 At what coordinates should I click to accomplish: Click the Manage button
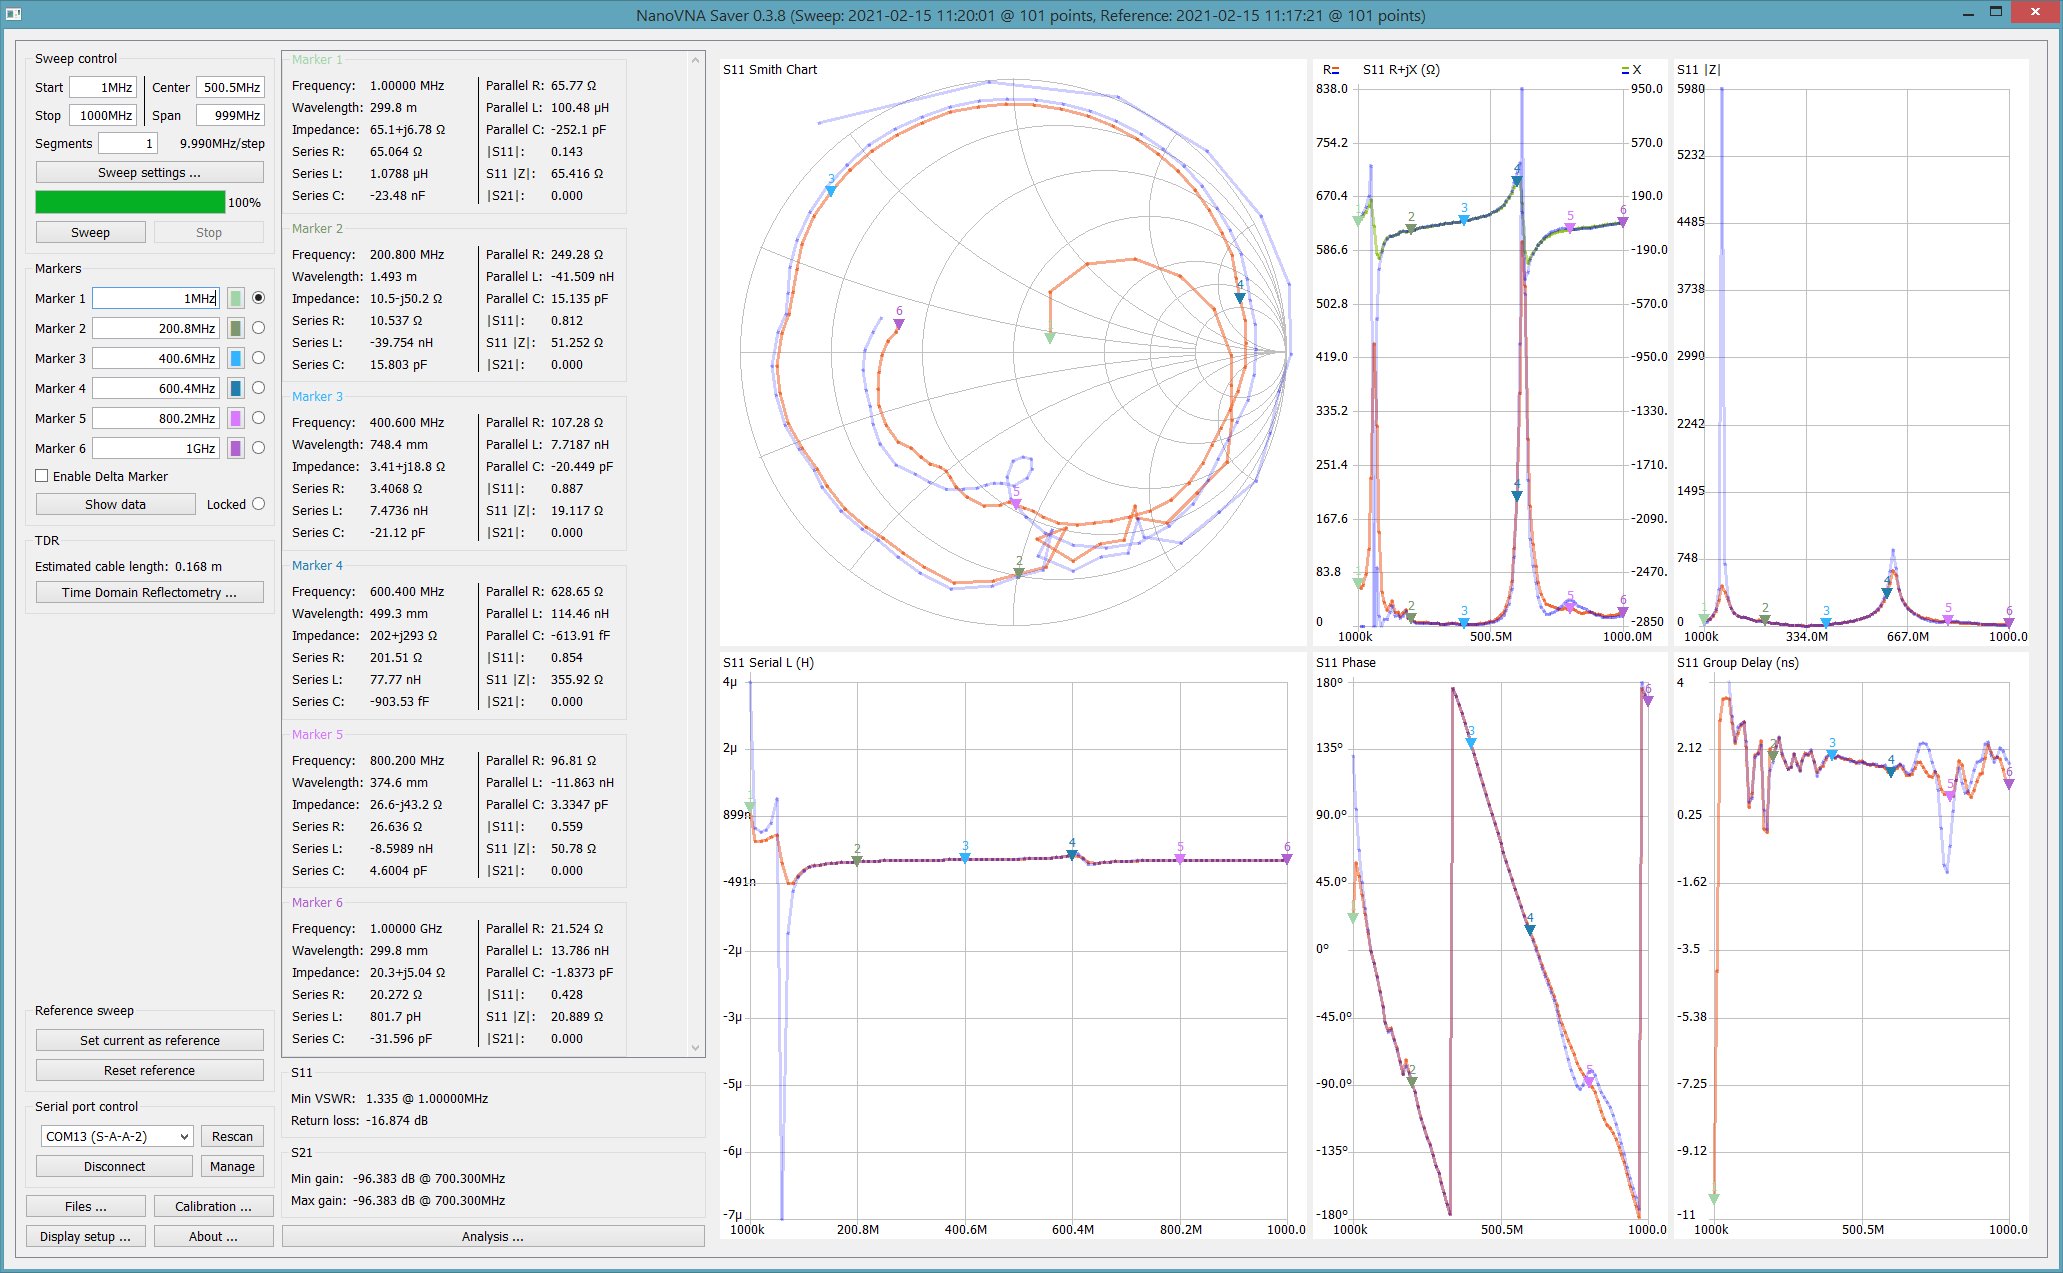point(233,1166)
